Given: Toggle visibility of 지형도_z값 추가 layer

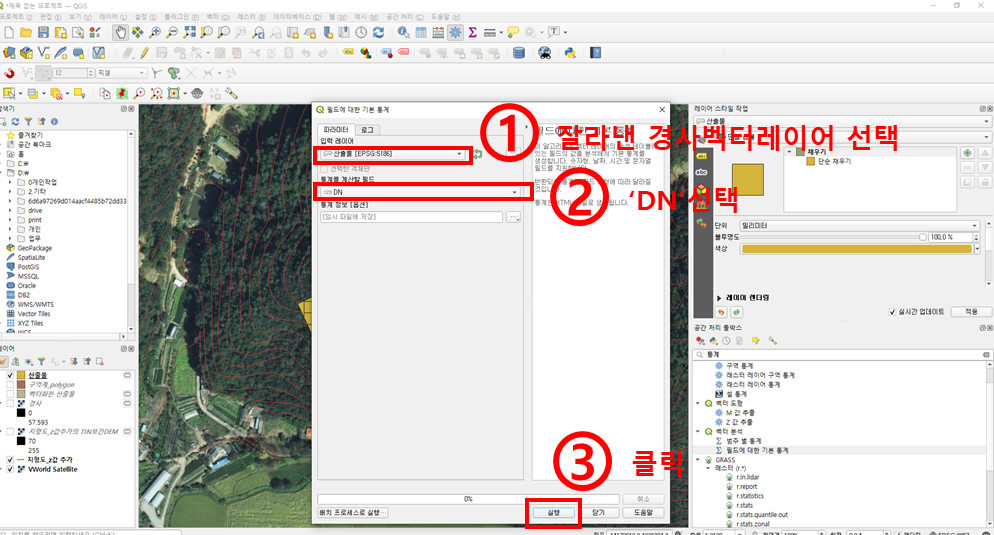Looking at the screenshot, I should click(x=10, y=460).
